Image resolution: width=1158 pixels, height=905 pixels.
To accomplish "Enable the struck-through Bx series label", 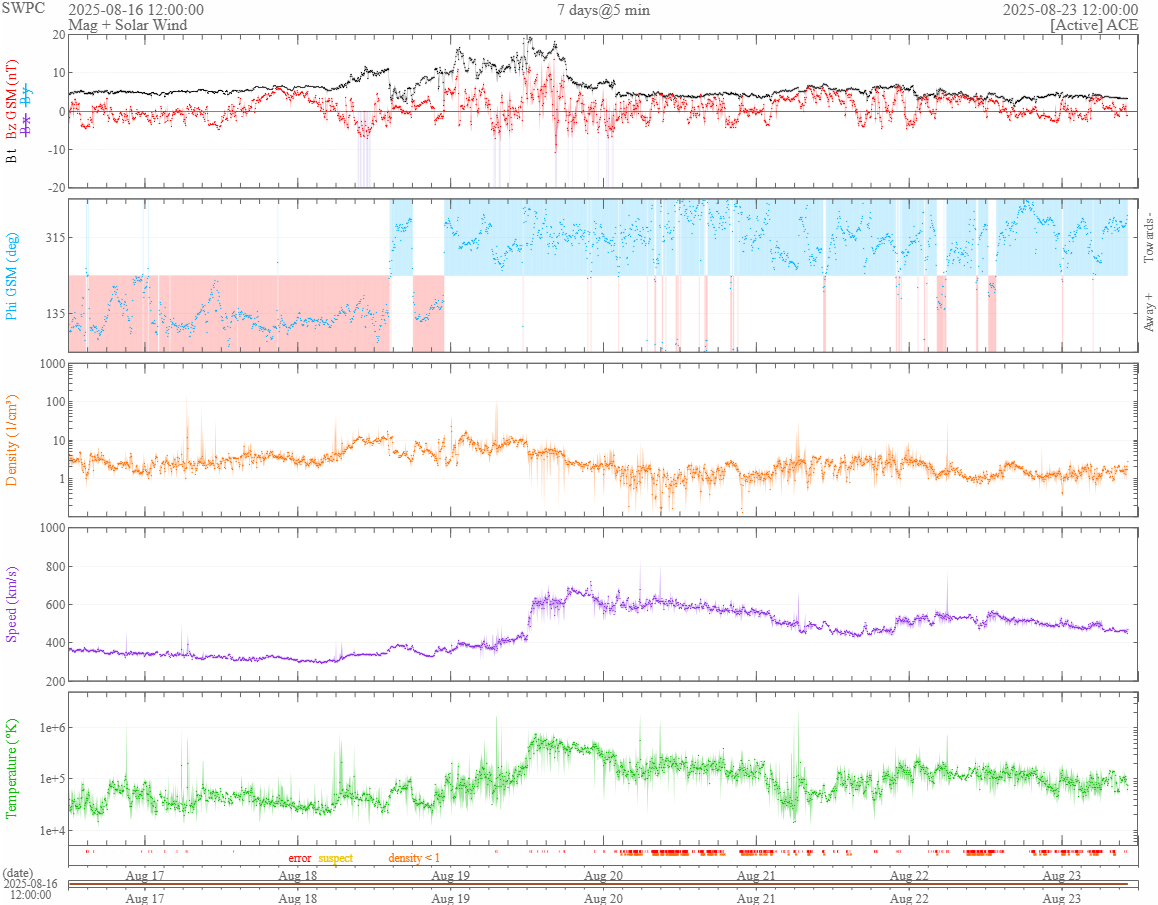I will click(27, 126).
